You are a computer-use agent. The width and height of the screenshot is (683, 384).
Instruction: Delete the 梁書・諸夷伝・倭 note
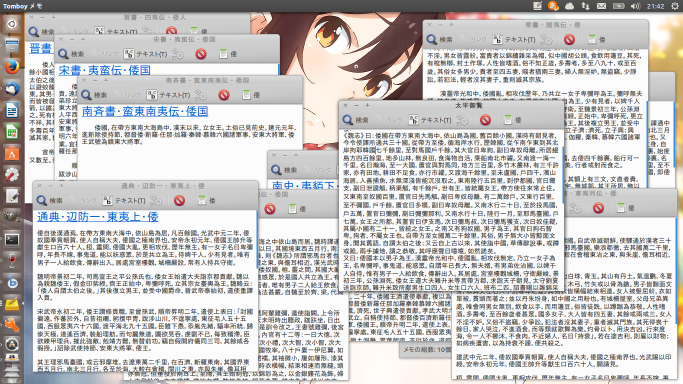coord(569,40)
